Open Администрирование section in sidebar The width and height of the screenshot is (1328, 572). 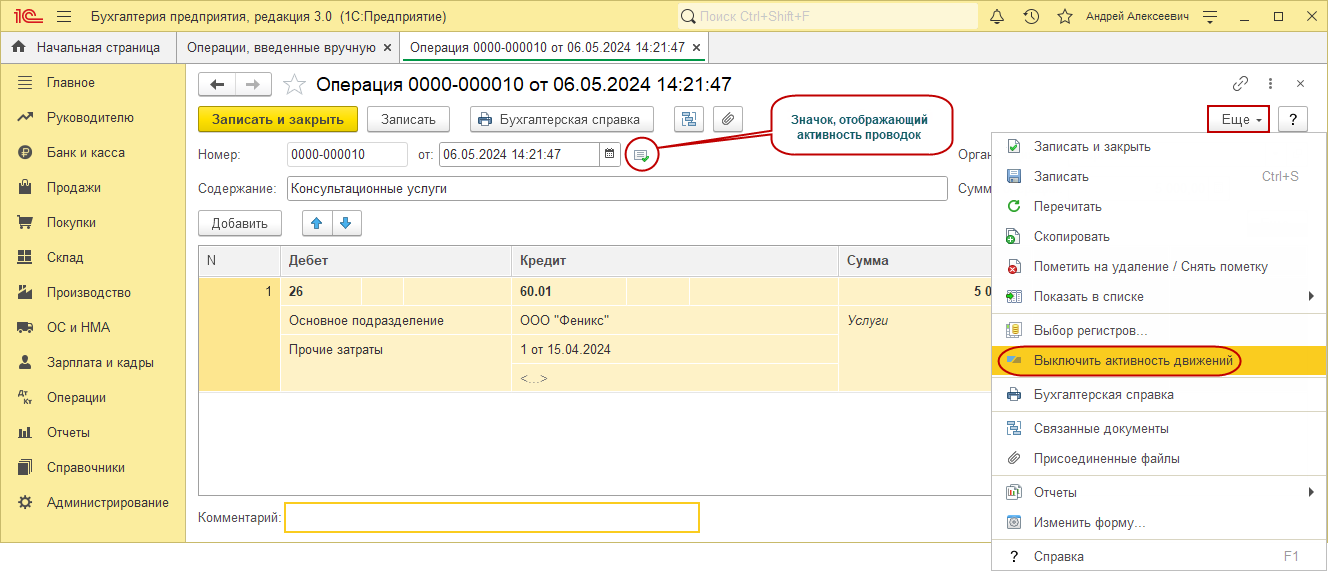(93, 502)
